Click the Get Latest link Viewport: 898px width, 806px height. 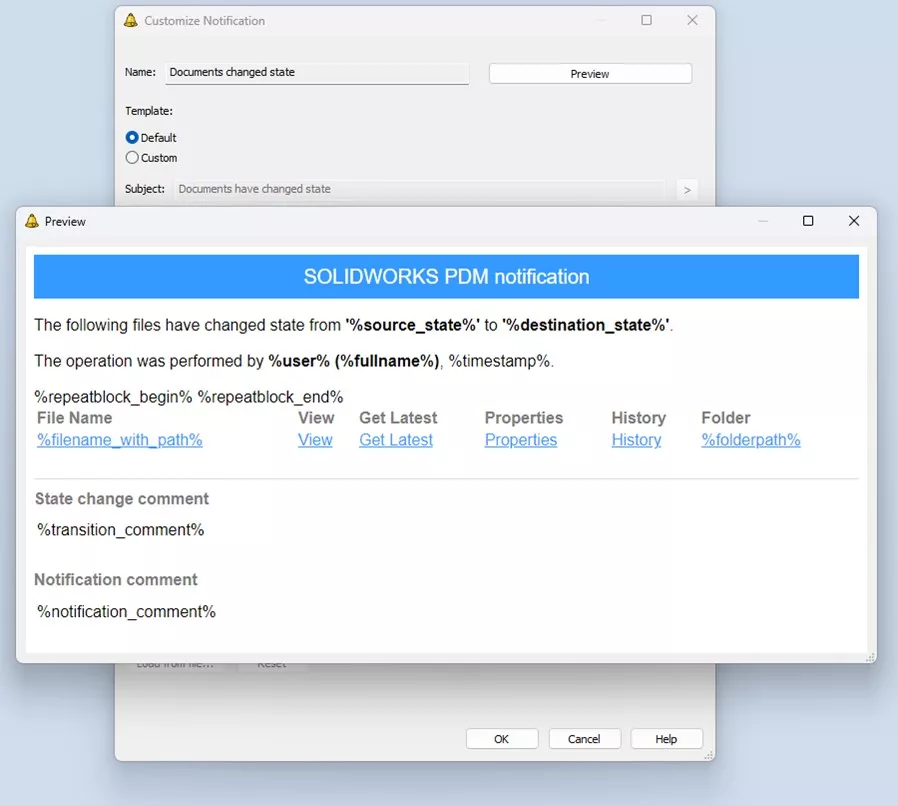(x=395, y=440)
